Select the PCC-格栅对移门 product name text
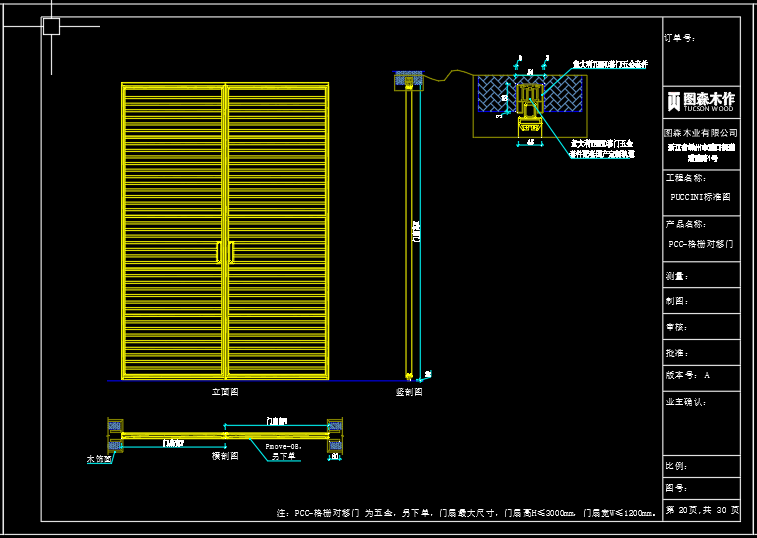Viewport: 757px width, 538px height. [700, 243]
